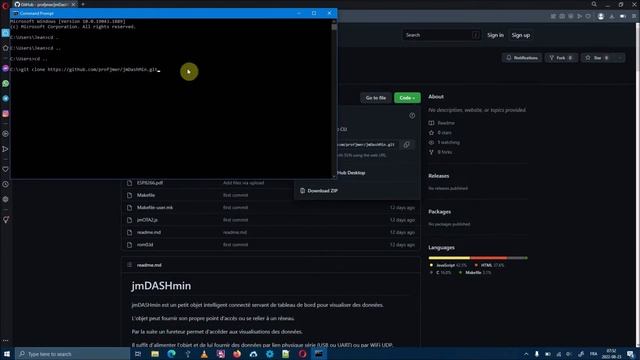Open Microsoft Edge from the taskbar

pyautogui.click(x=171, y=354)
